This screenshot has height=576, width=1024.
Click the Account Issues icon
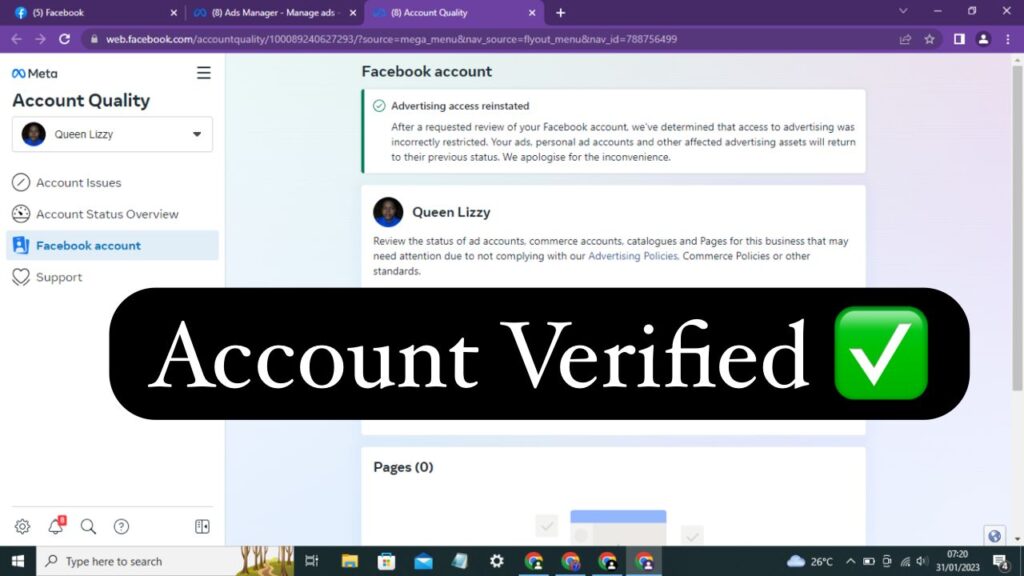point(21,182)
